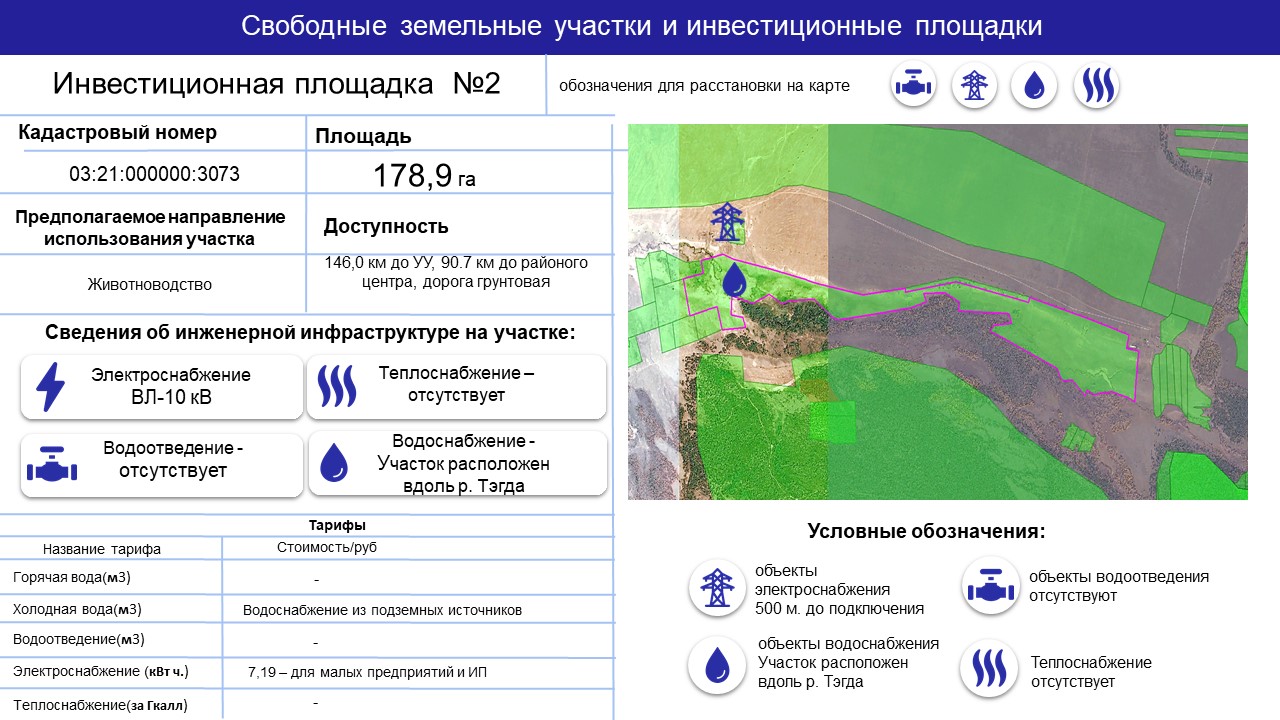
Task: Click legend text объекты электроснабжения 500 м.
Action: [x=840, y=589]
